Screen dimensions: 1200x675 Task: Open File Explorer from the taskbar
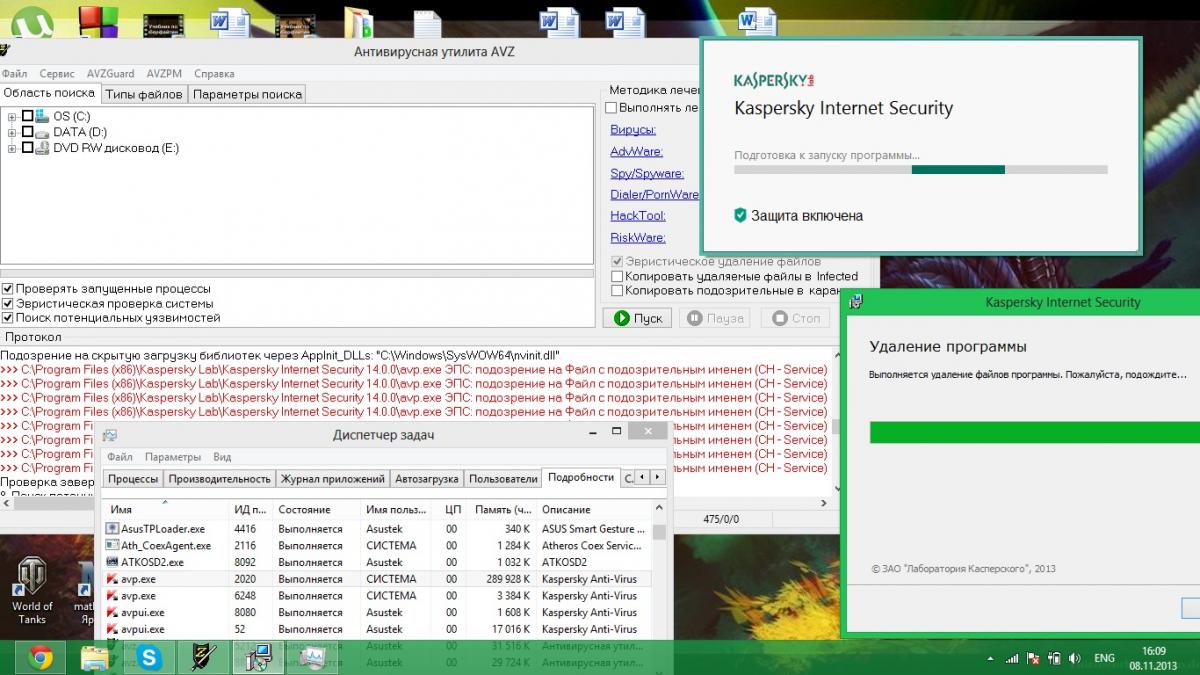95,657
